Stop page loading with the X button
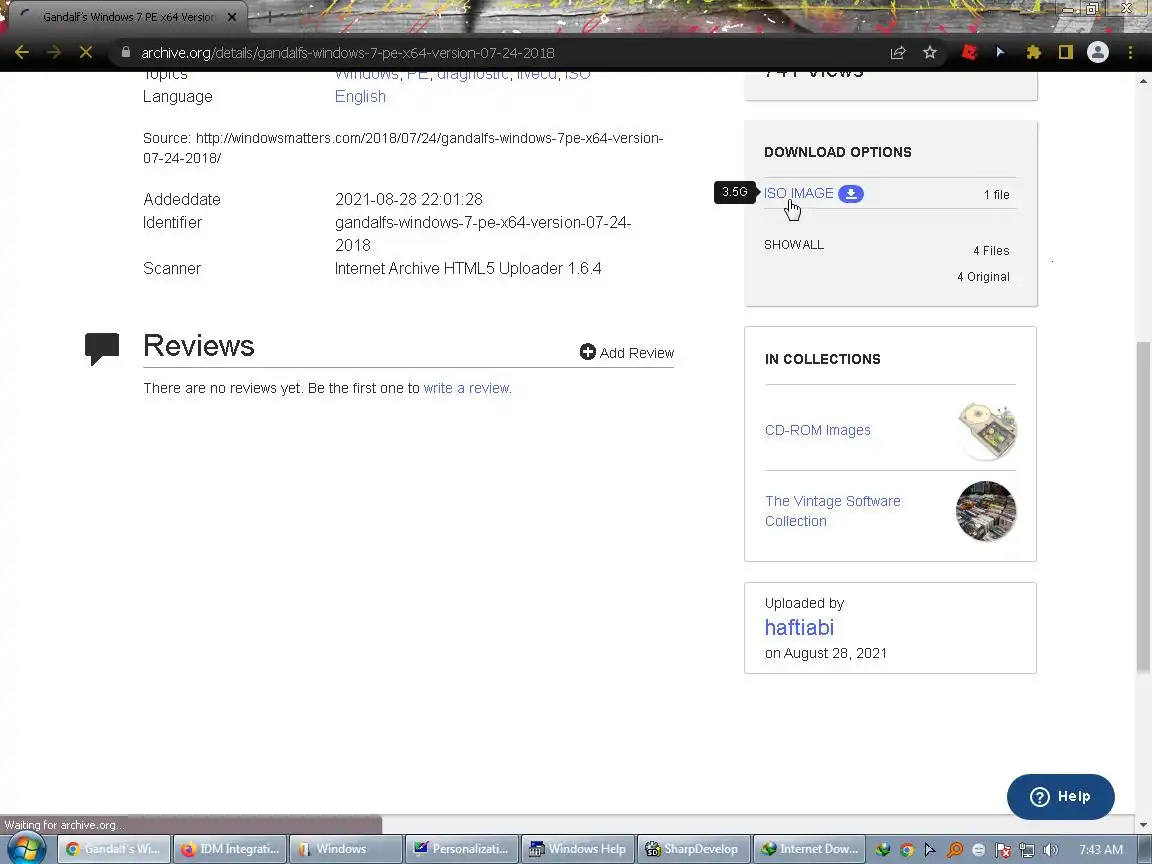The height and width of the screenshot is (864, 1152). click(x=85, y=52)
